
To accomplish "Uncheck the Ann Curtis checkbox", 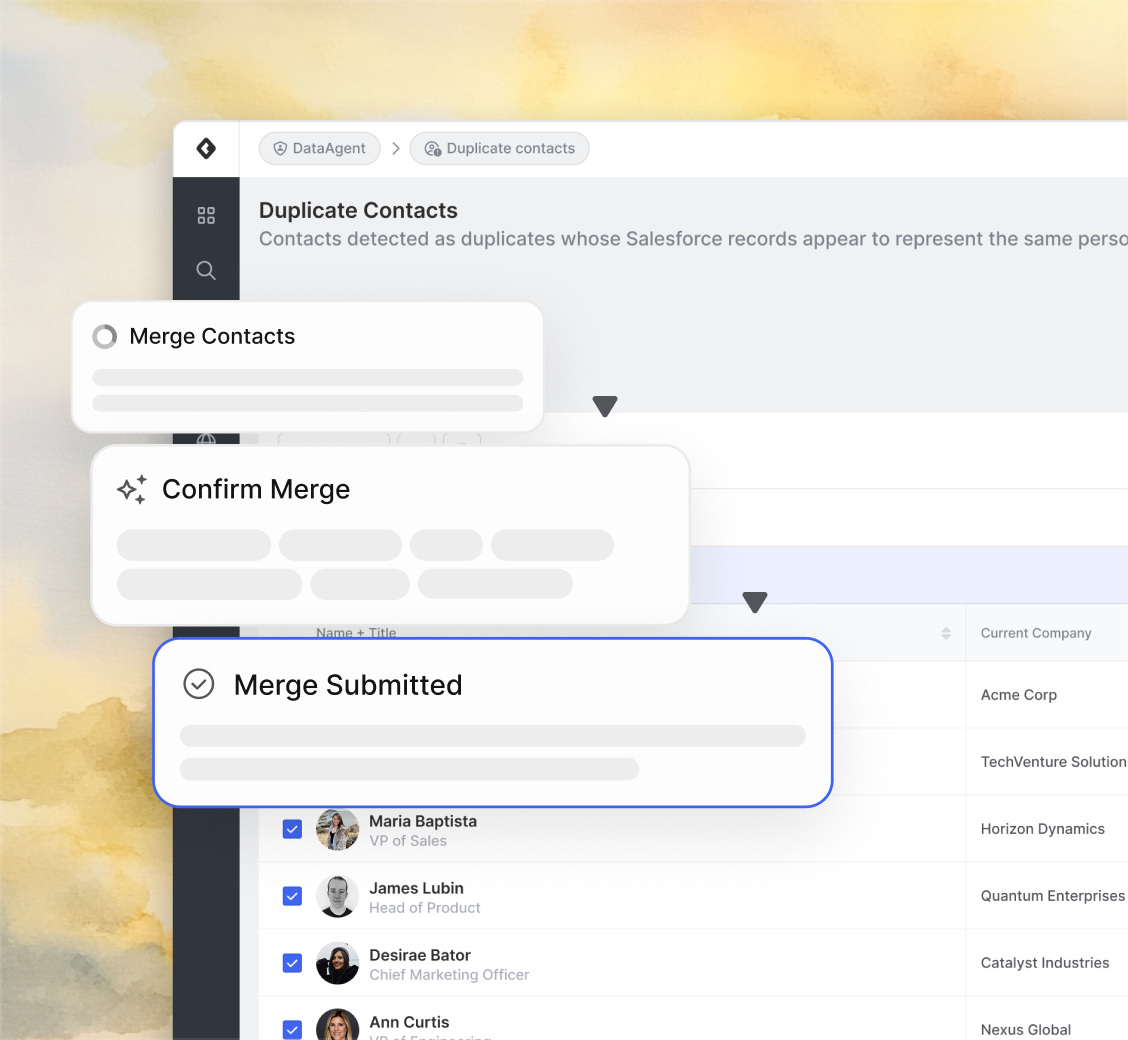I will point(292,1030).
